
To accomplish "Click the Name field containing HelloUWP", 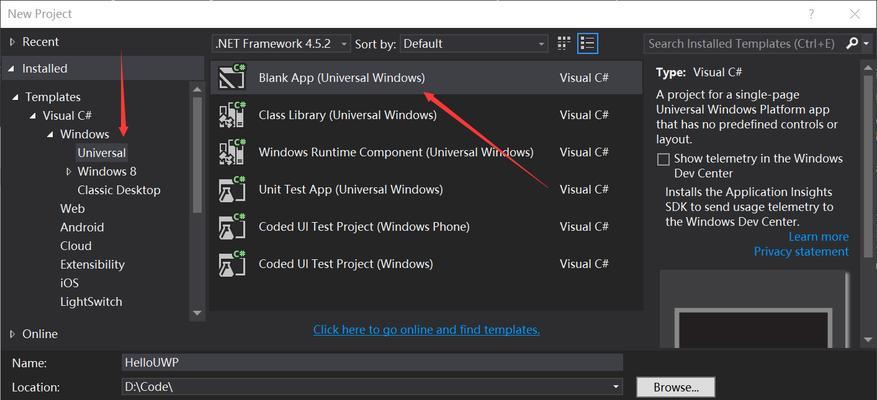I will tap(372, 363).
